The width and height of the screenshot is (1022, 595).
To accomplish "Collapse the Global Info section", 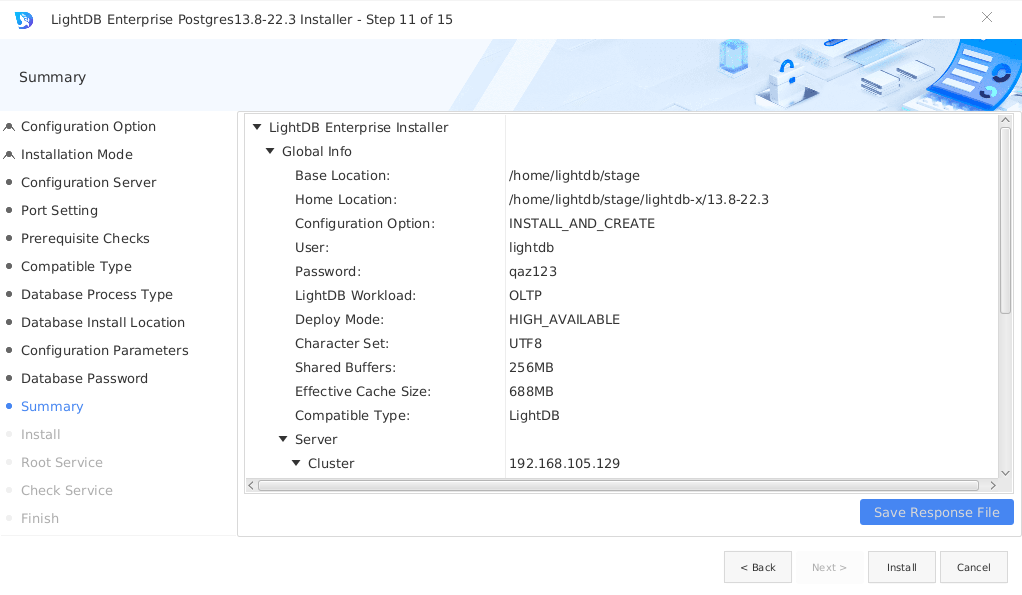I will pyautogui.click(x=269, y=151).
